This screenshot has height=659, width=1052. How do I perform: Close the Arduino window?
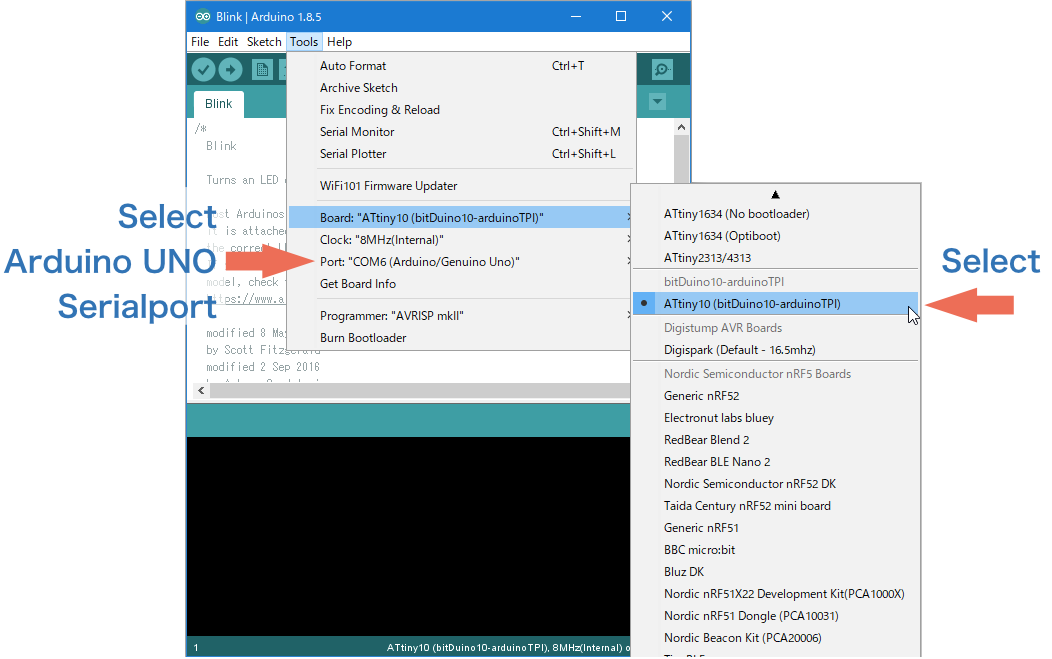click(x=666, y=16)
